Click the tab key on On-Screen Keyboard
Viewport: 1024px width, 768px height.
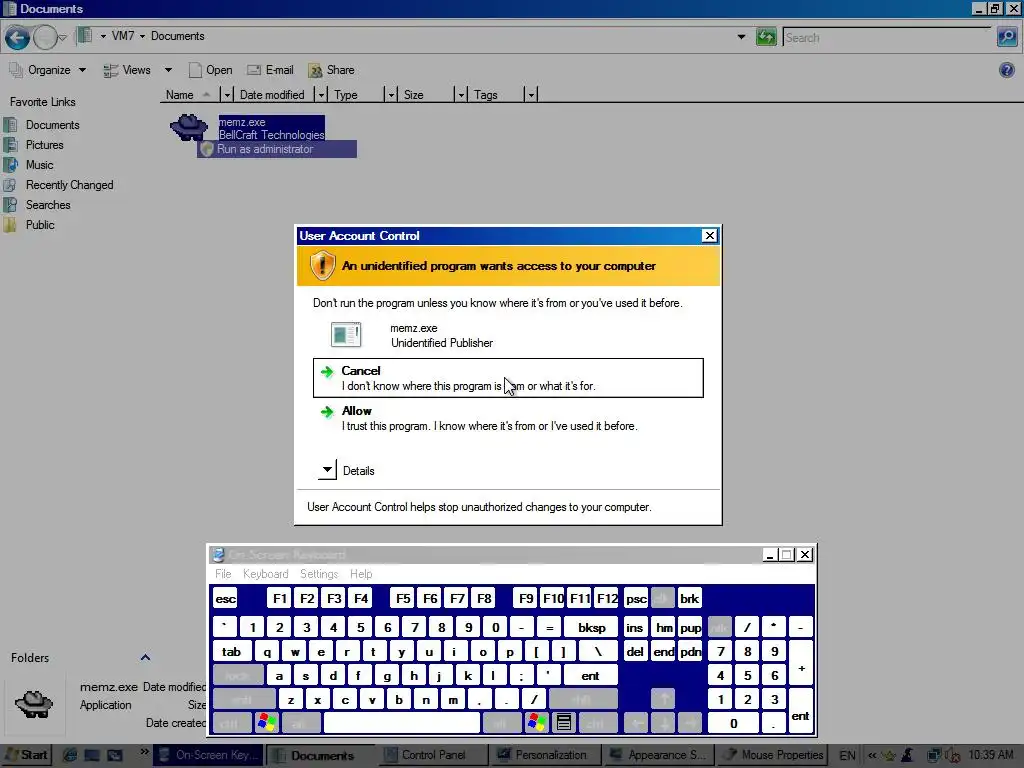click(231, 651)
